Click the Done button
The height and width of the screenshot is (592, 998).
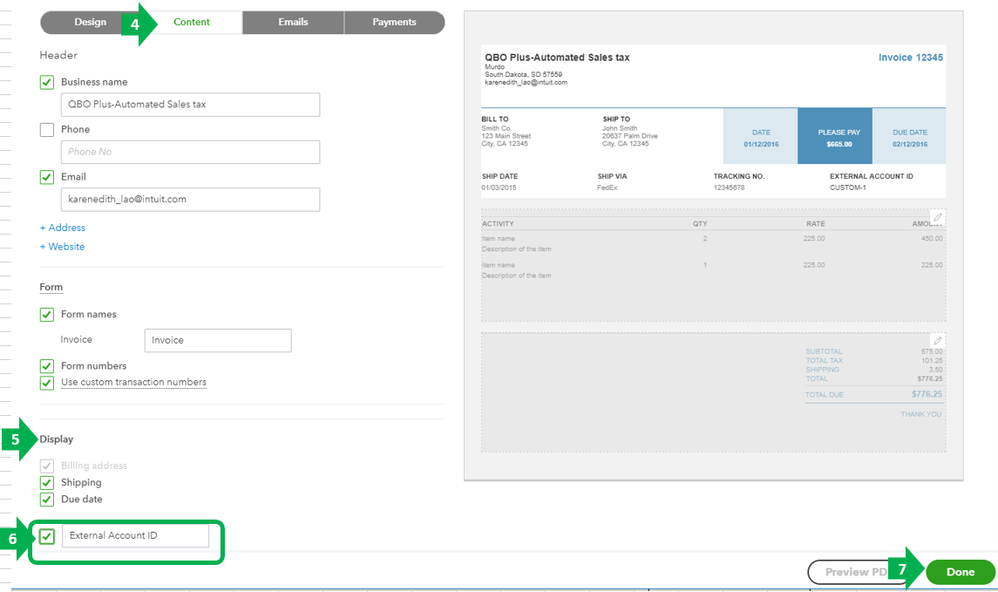click(960, 572)
